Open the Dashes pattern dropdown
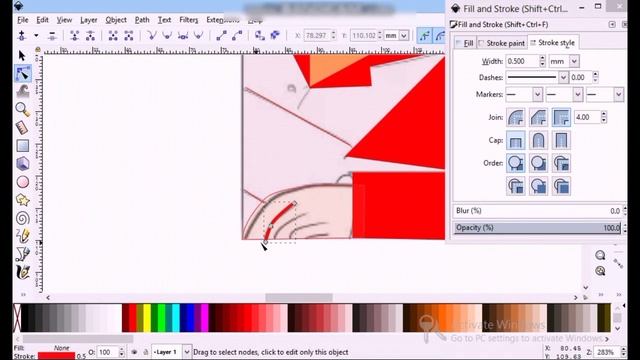Image resolution: width=640 pixels, height=360 pixels. pyautogui.click(x=563, y=77)
